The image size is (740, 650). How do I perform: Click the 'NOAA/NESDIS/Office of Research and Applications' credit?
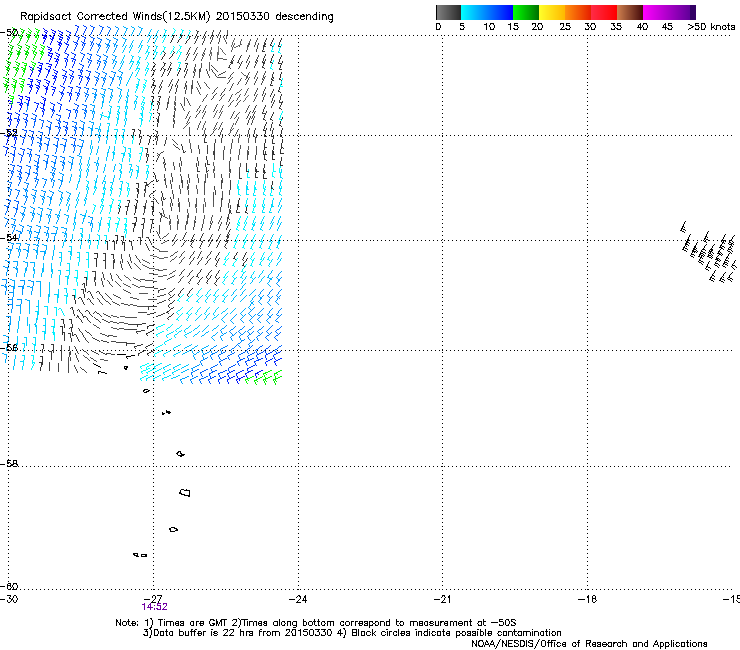coord(589,644)
